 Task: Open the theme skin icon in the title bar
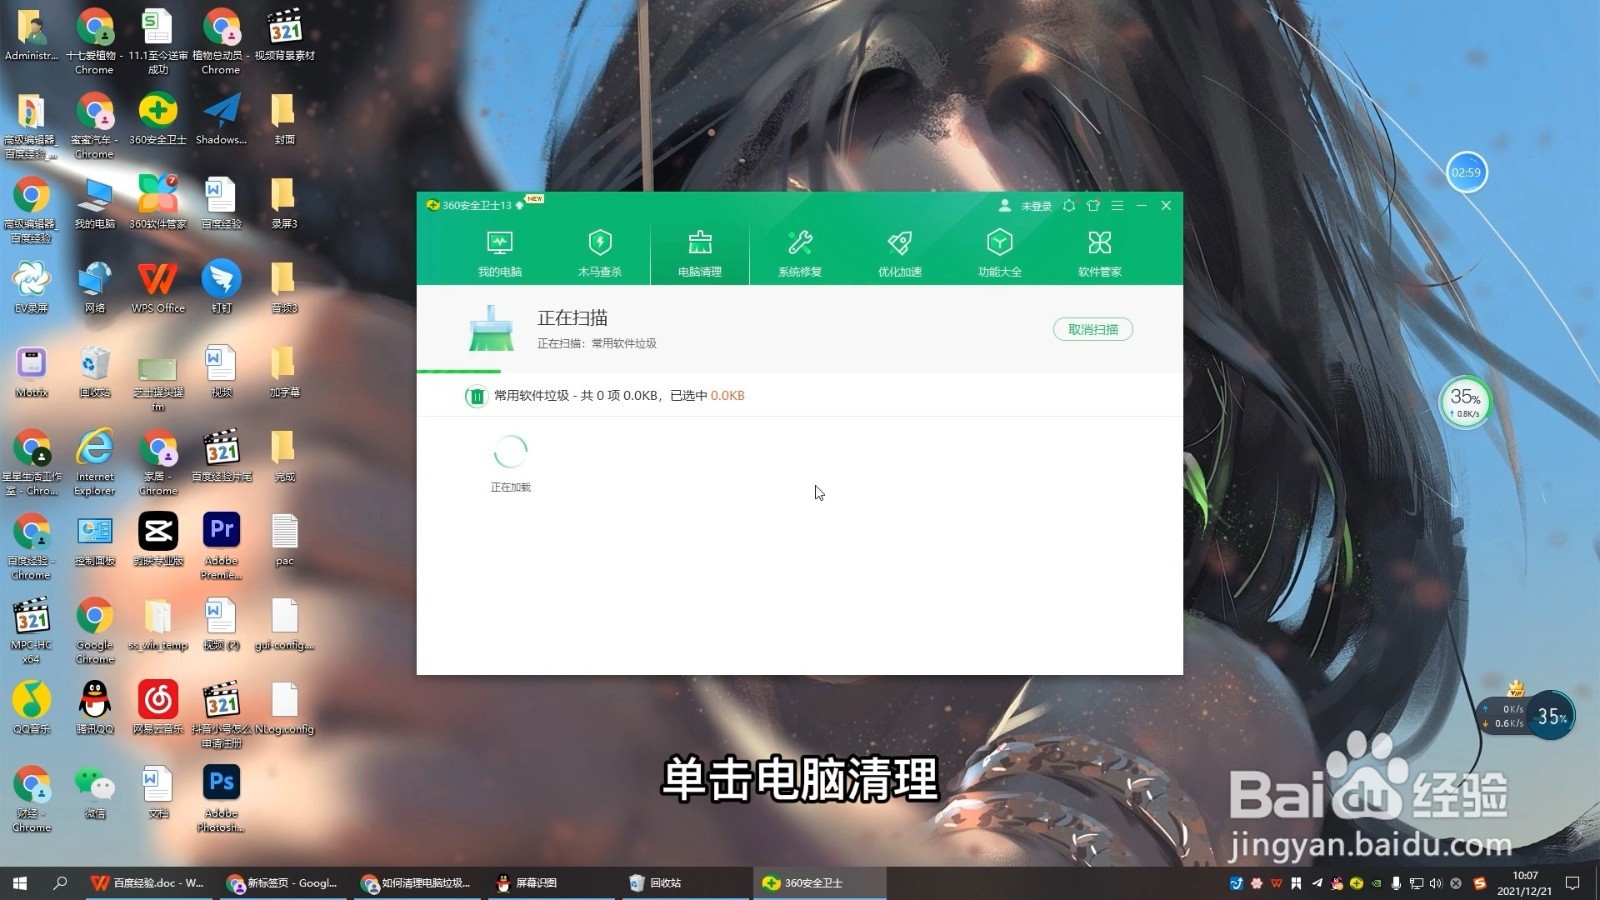pyautogui.click(x=1093, y=206)
